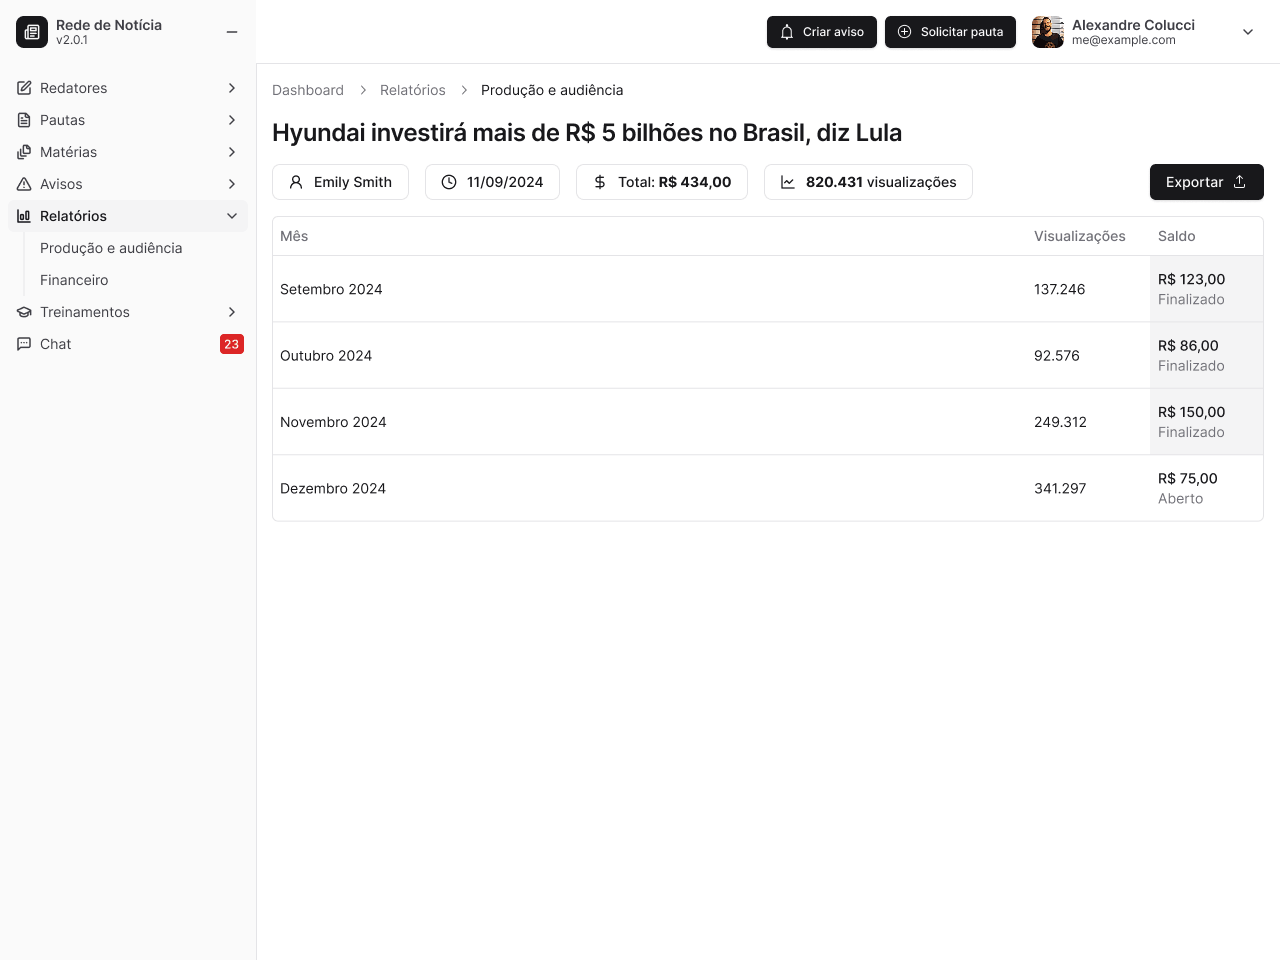Click the Pautas document icon
Screen dimensions: 1280x960
click(23, 120)
